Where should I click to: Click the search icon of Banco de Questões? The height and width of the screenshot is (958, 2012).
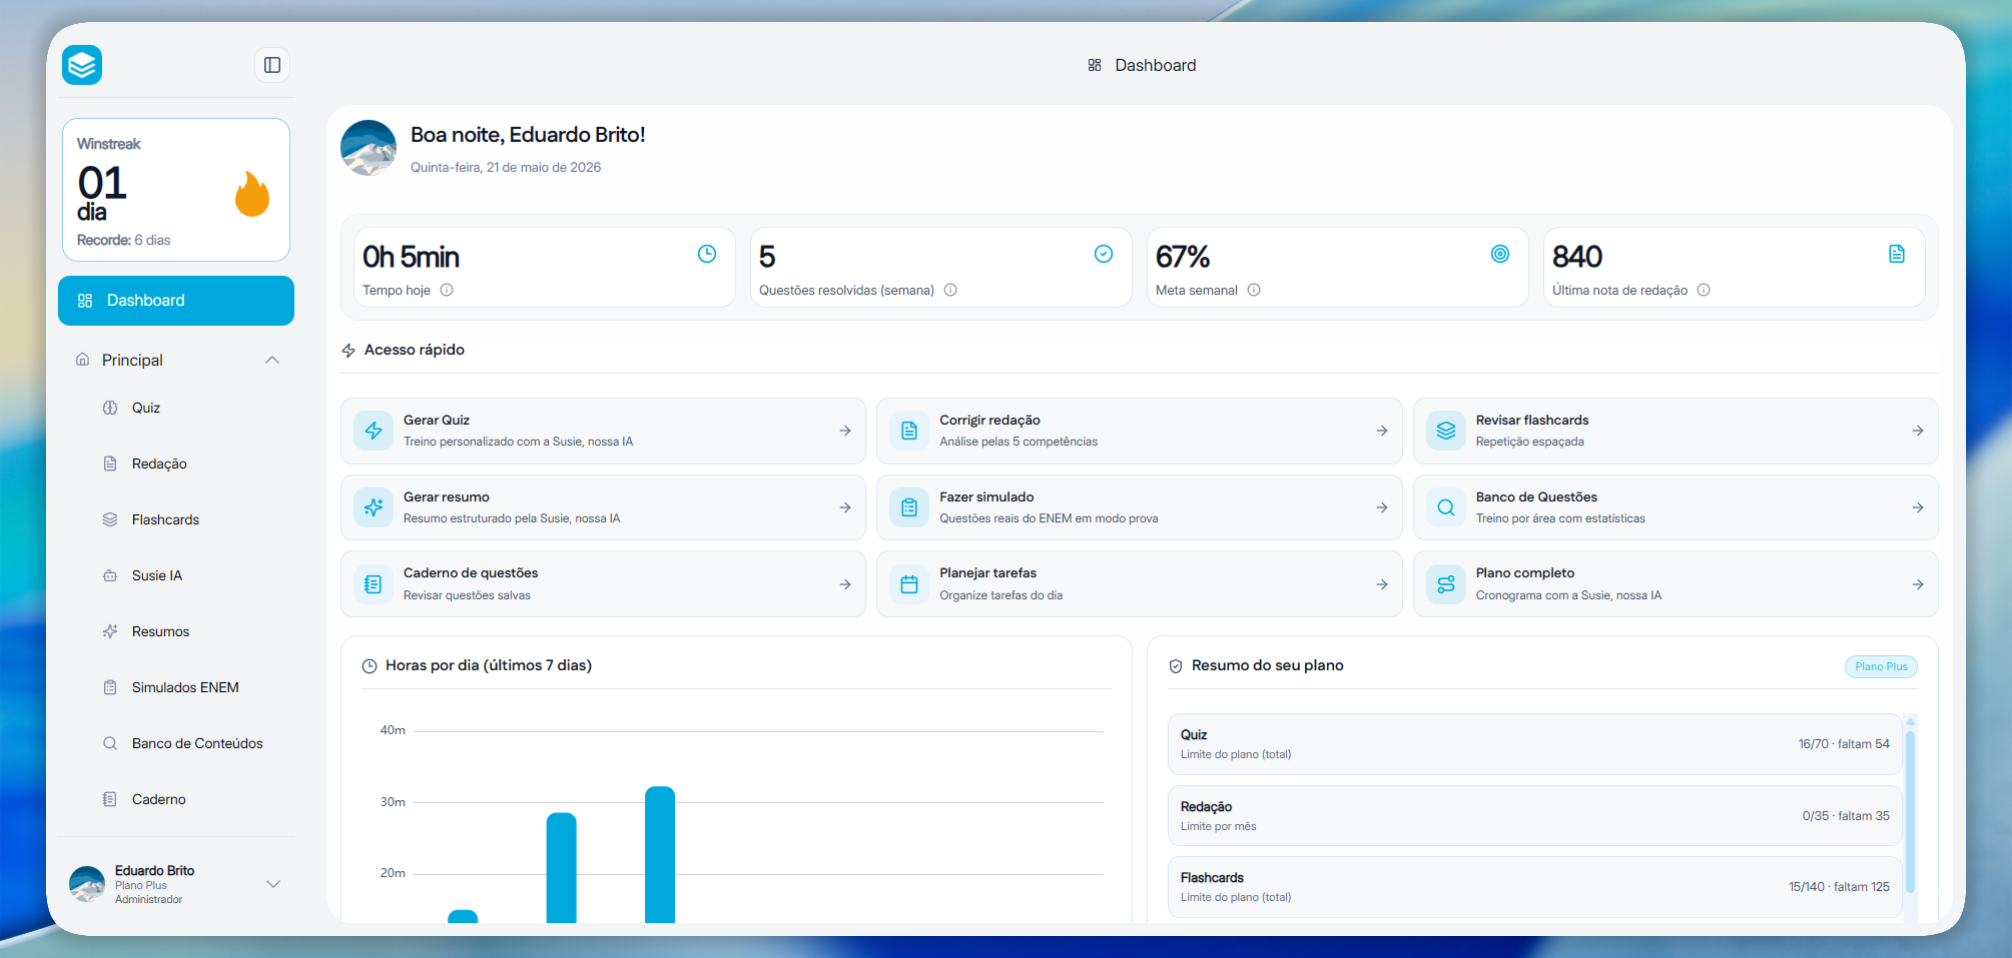coord(1446,508)
